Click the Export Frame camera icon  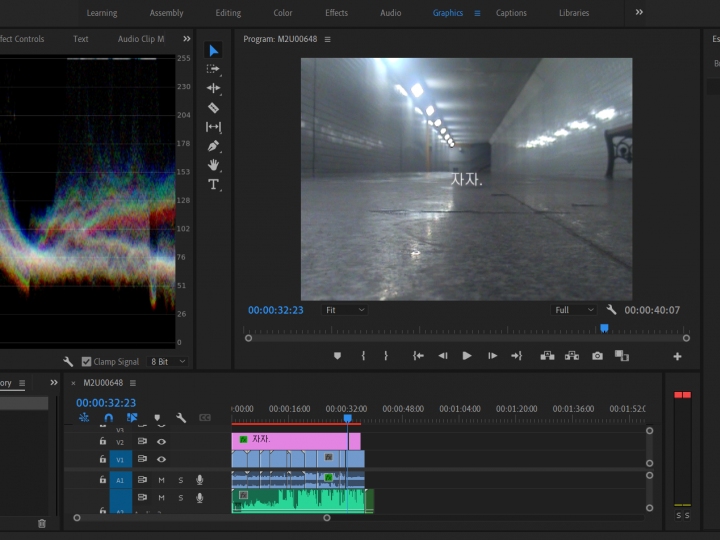[x=597, y=355]
